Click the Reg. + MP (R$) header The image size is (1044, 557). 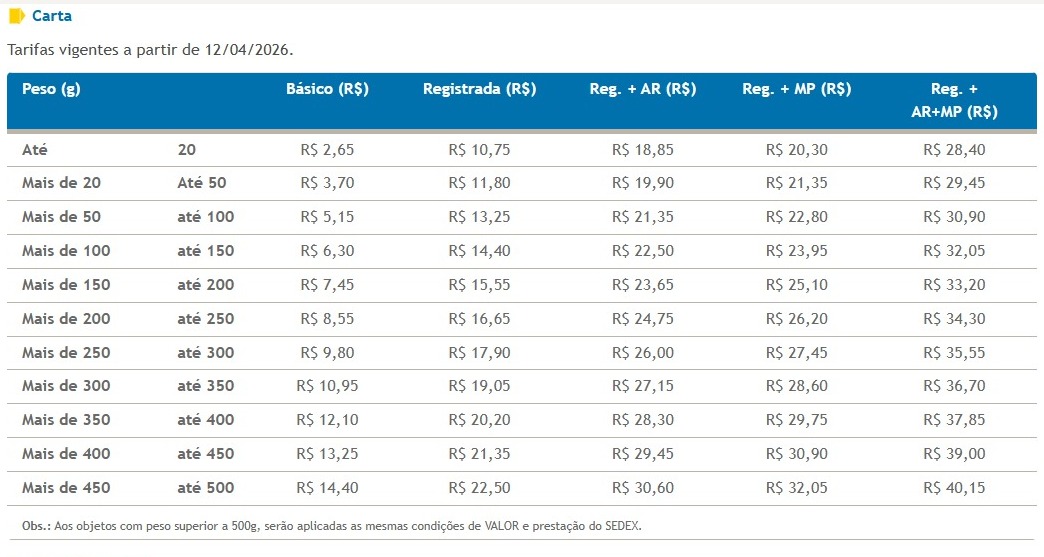click(796, 89)
